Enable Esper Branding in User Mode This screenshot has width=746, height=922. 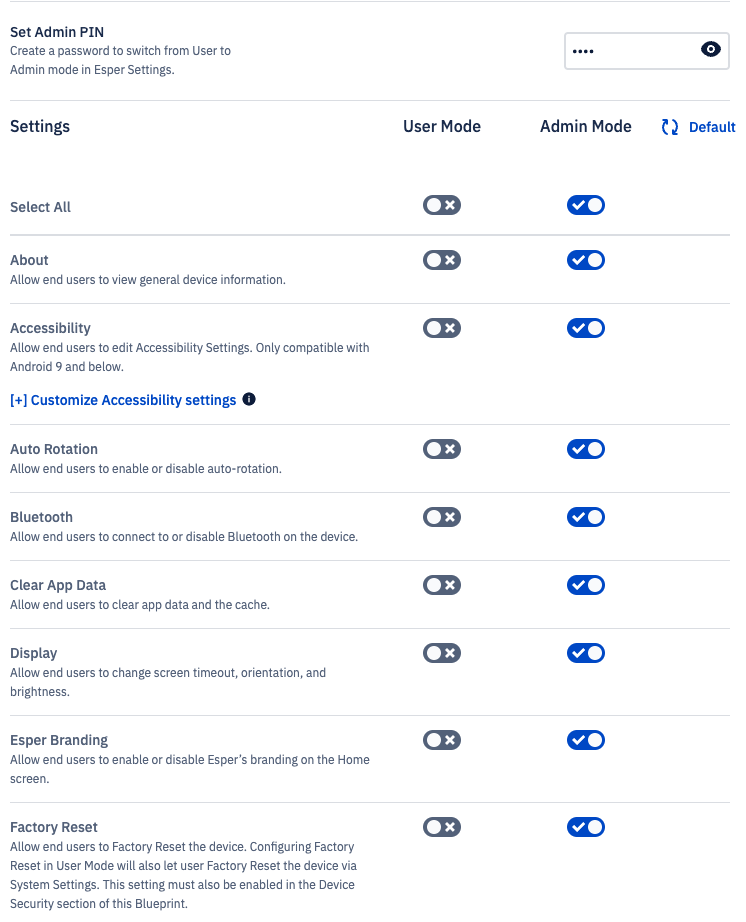click(441, 740)
